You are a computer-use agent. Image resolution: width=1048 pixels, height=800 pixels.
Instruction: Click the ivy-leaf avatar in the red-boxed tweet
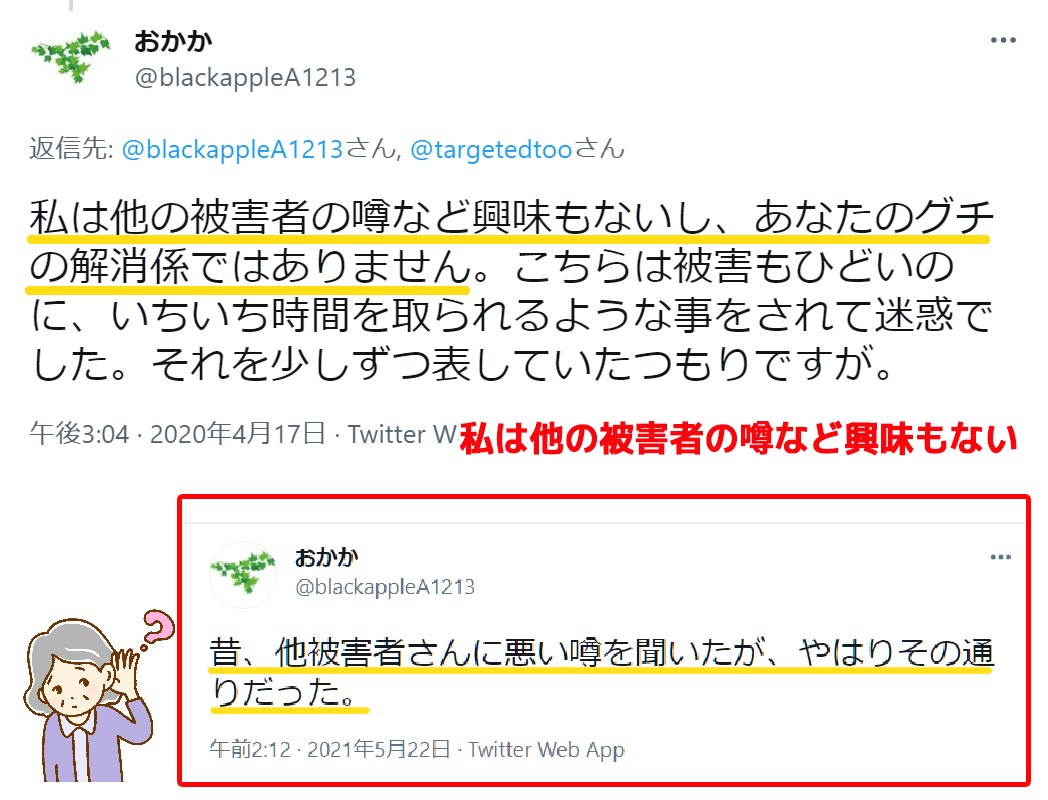coord(243,573)
